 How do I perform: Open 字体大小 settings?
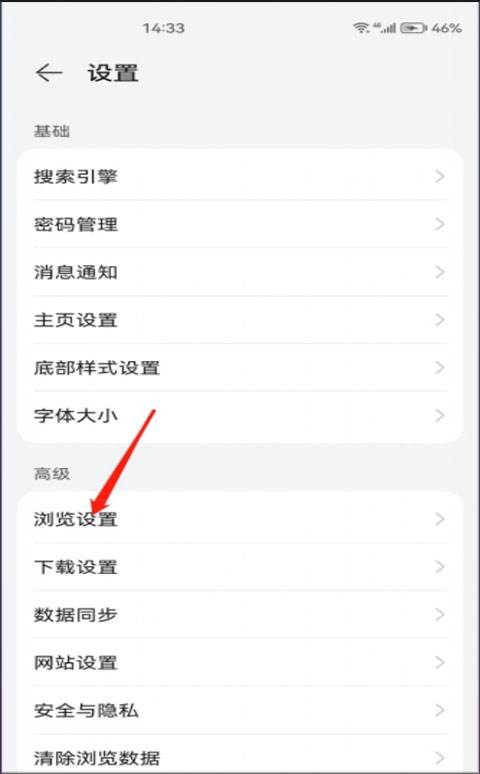tap(240, 416)
